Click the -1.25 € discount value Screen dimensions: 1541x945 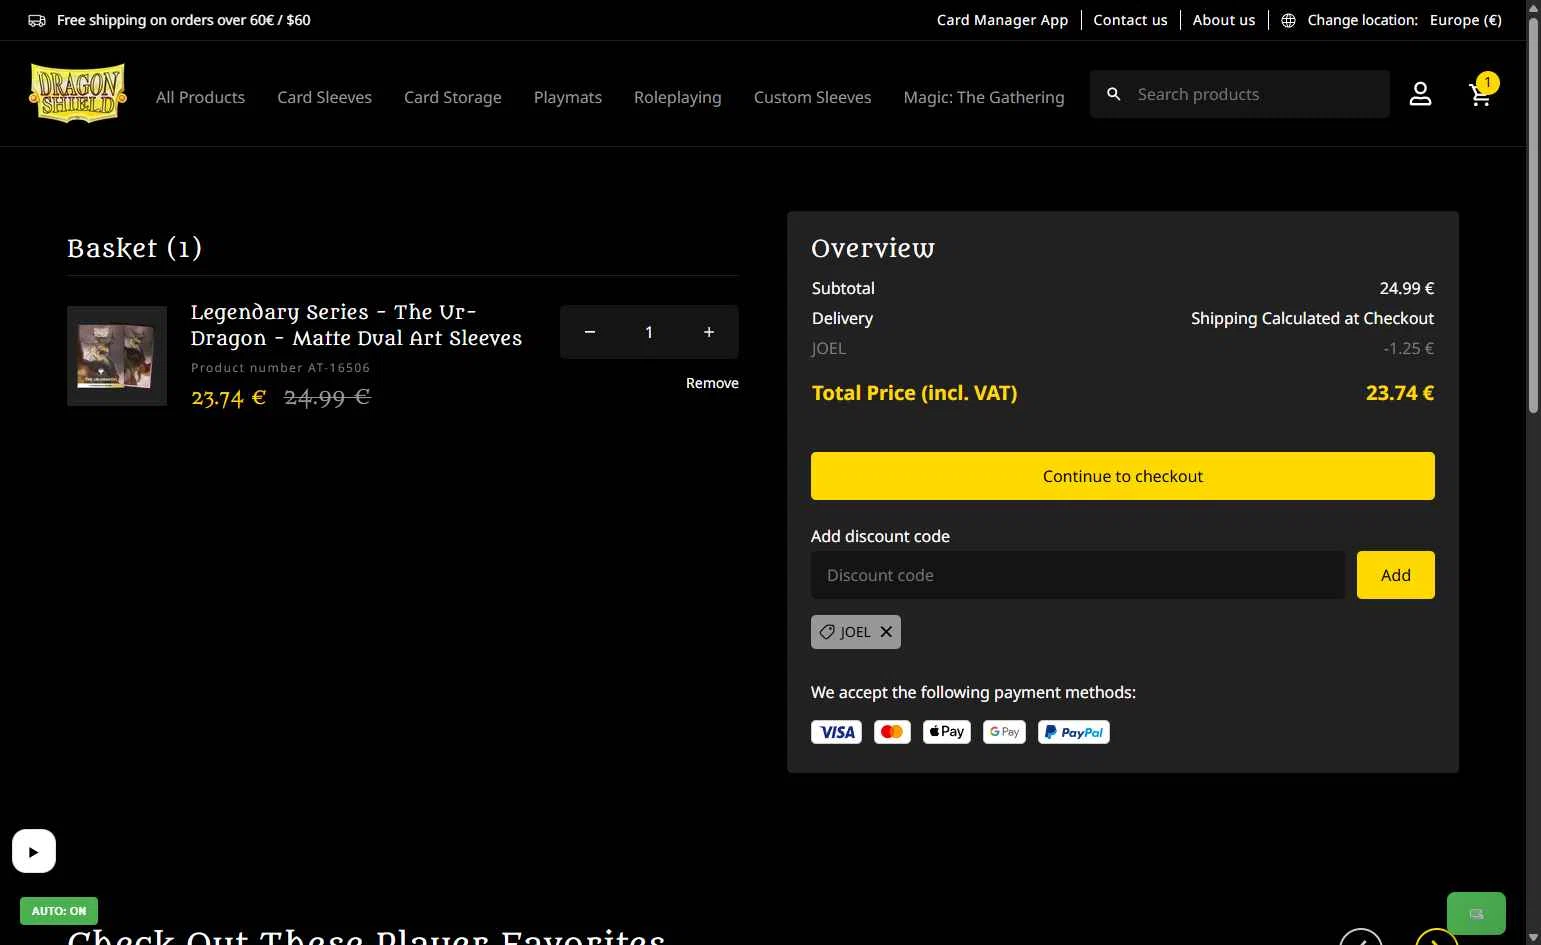[1409, 348]
